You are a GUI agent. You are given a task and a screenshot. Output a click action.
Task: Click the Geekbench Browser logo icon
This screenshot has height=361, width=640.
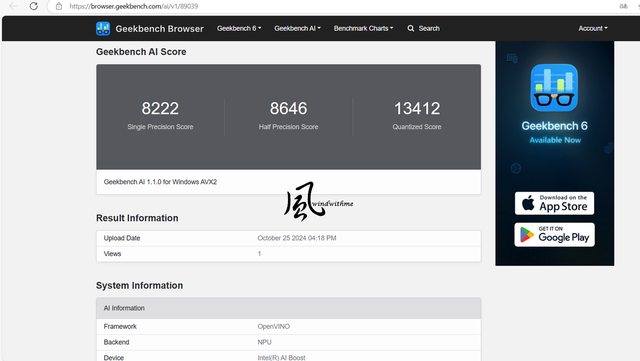click(x=103, y=29)
